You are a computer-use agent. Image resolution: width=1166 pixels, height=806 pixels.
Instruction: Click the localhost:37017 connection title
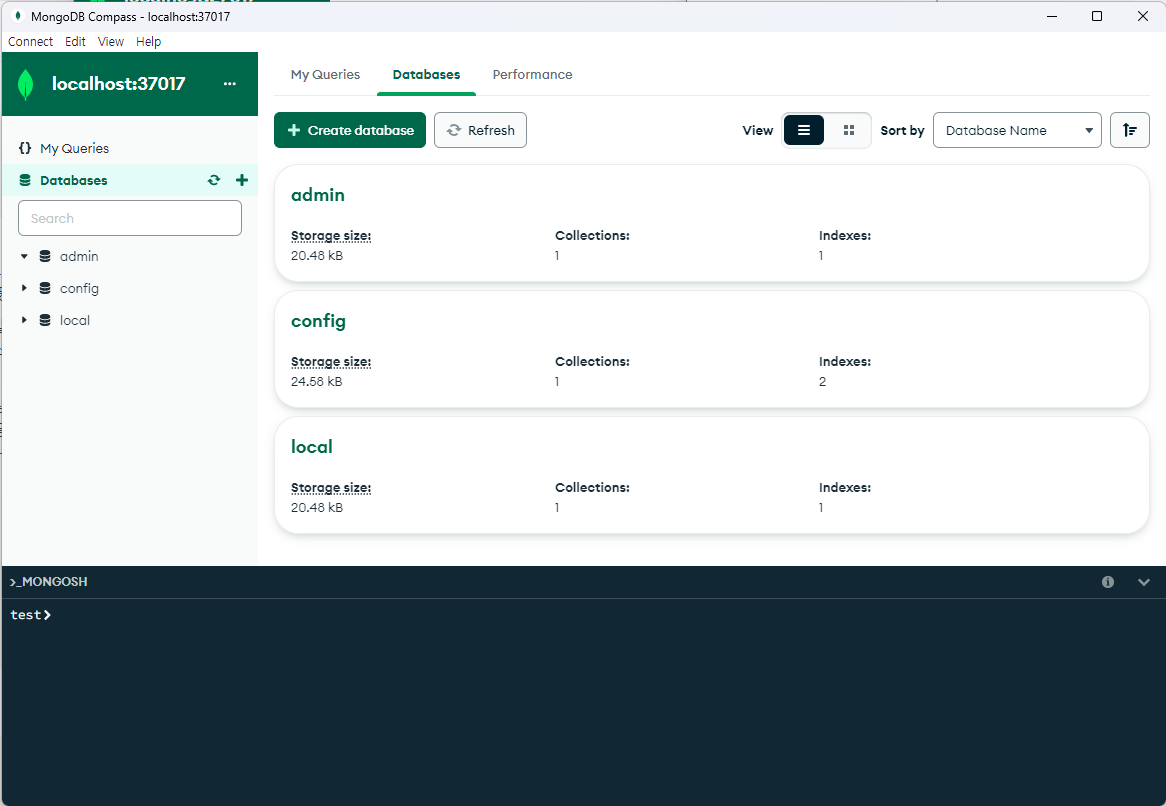(x=118, y=84)
